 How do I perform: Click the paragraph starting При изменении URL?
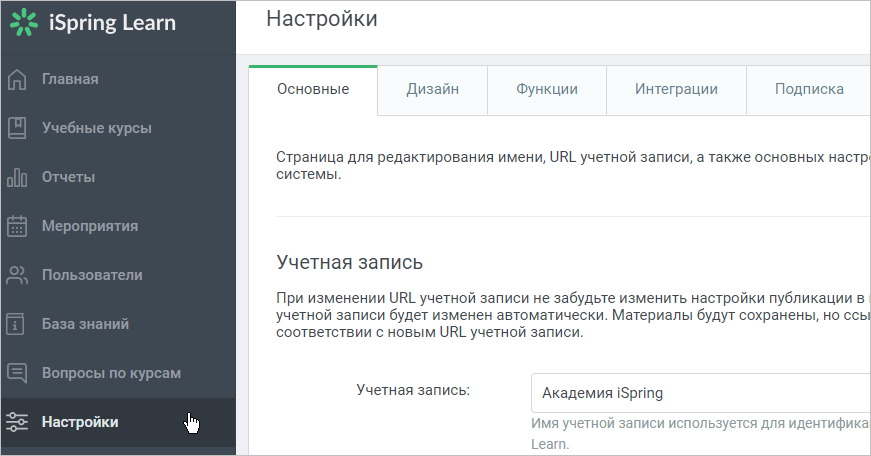coord(573,315)
